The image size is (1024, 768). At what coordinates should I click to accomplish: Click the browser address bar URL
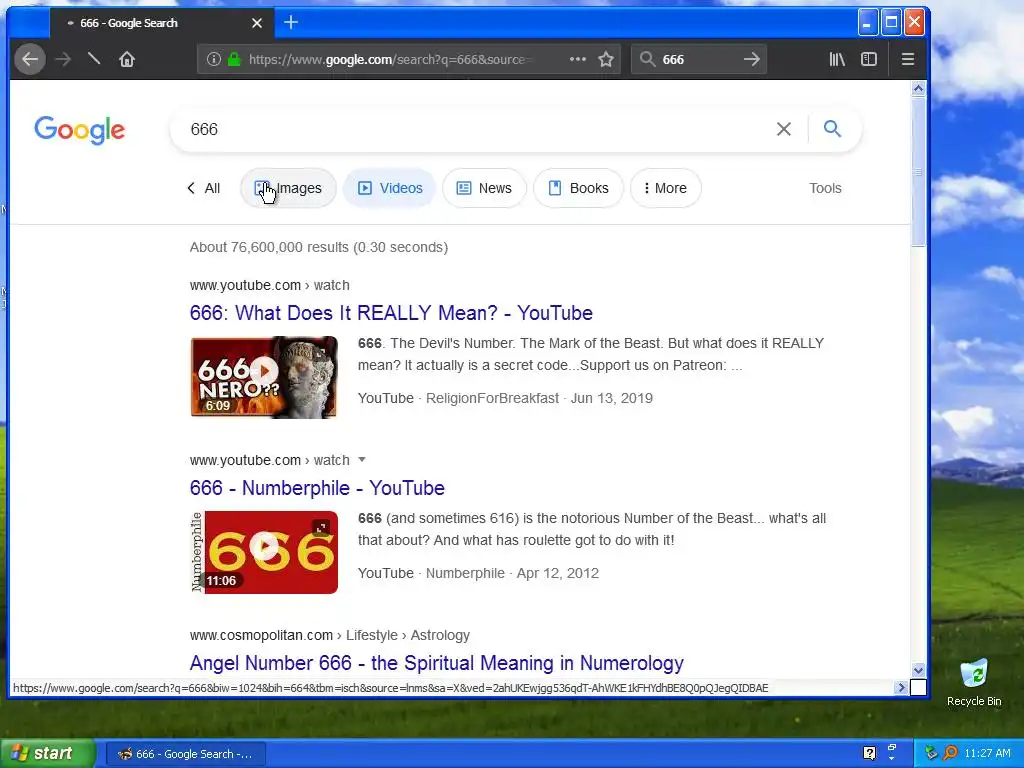(391, 59)
